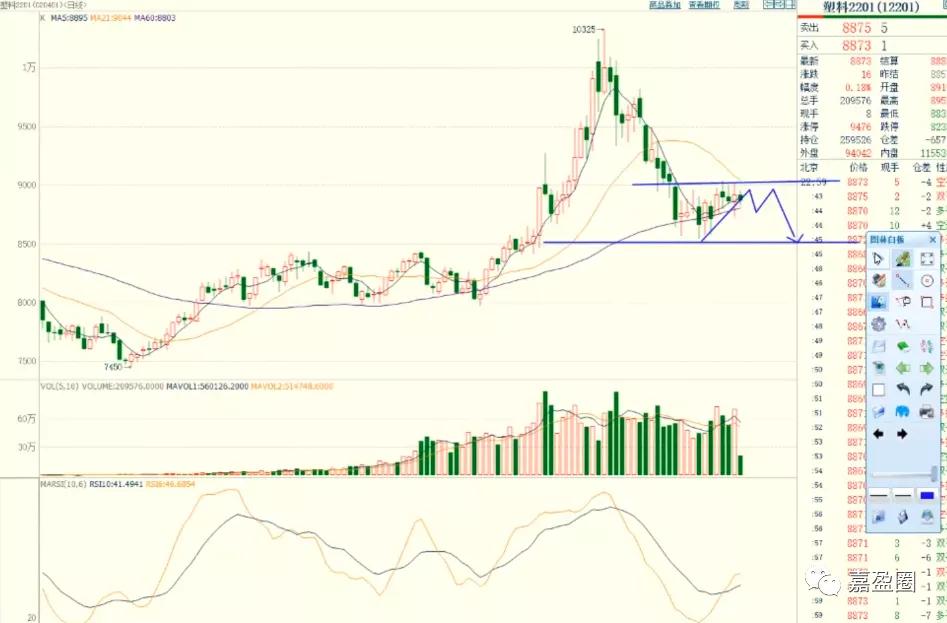Click the fullscreen expand icon
Screen dimensions: 947x623
pos(927,259)
